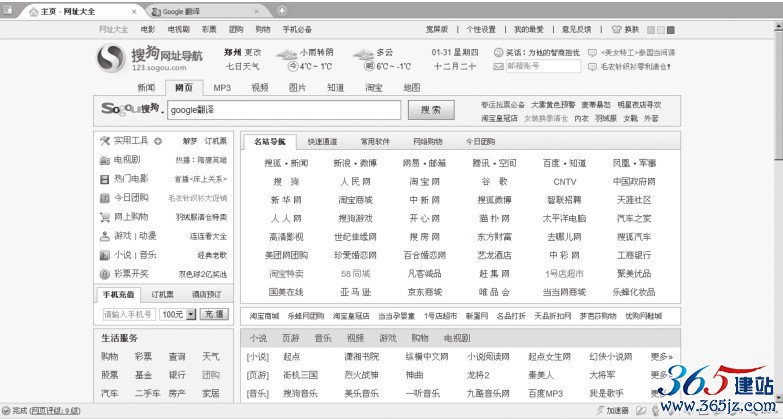Click the status bar 完成 icon
This screenshot has height=419, width=783.
coord(6,411)
